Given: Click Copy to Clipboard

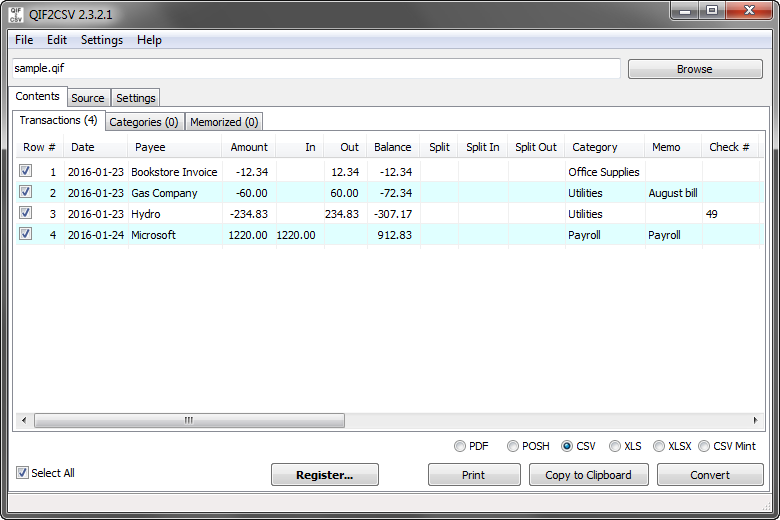Looking at the screenshot, I should [588, 475].
